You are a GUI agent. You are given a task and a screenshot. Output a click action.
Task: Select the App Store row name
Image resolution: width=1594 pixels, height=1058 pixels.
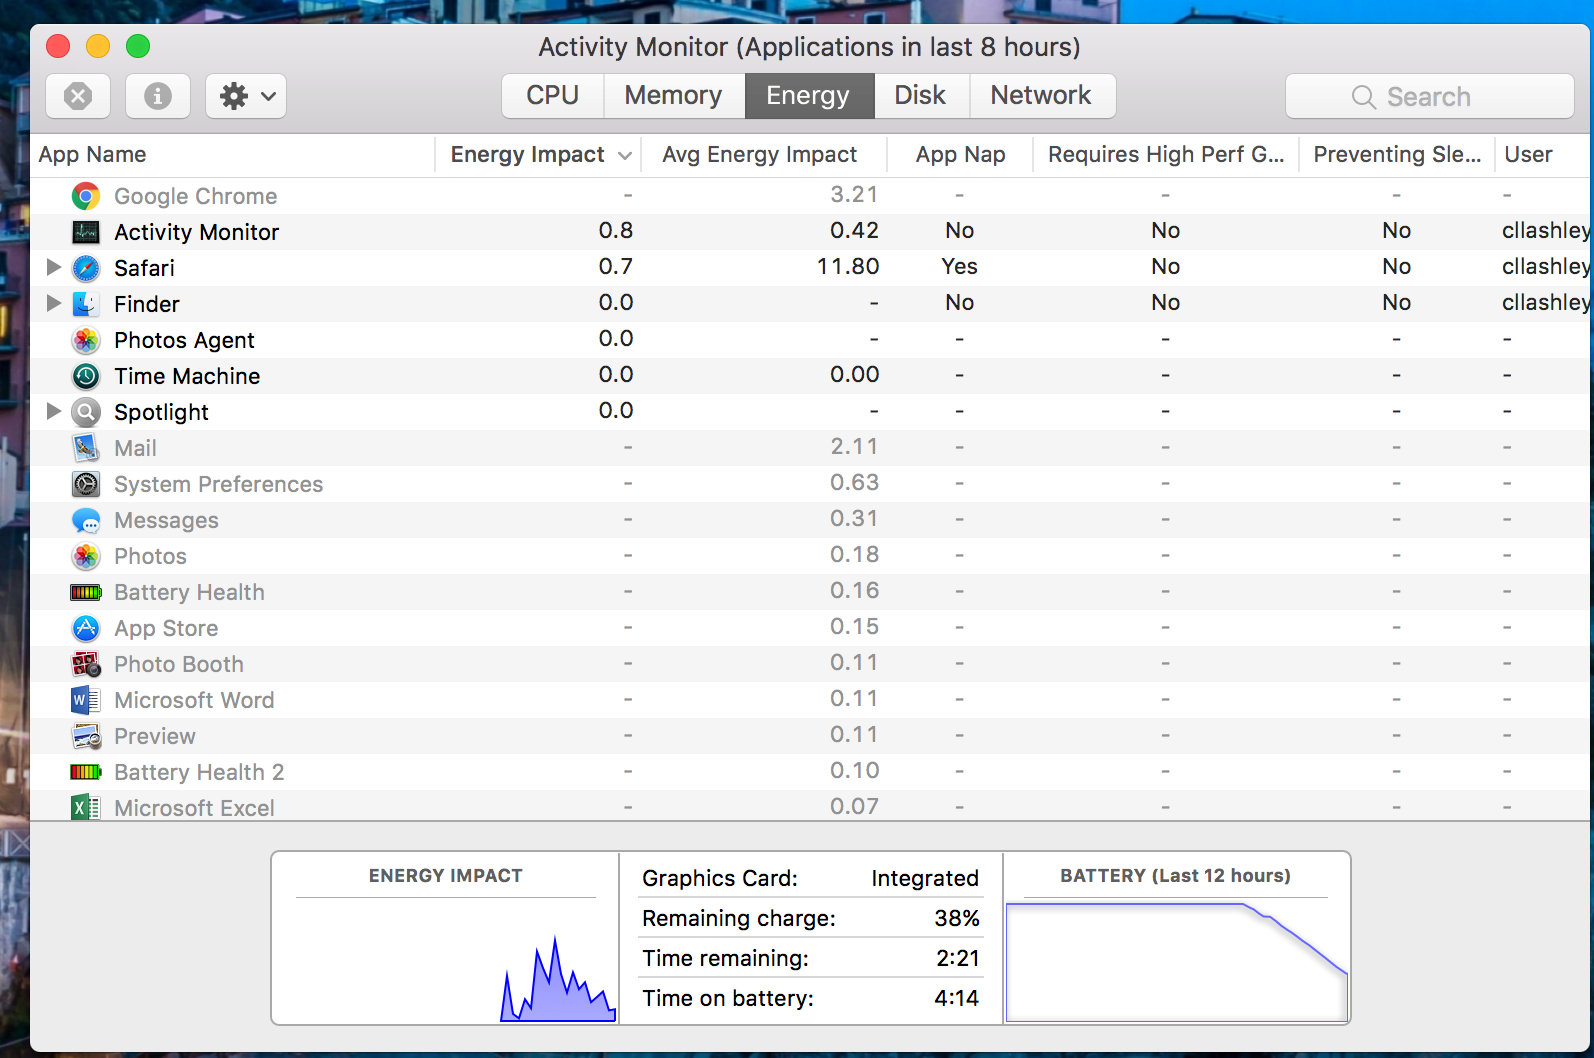[x=167, y=628]
